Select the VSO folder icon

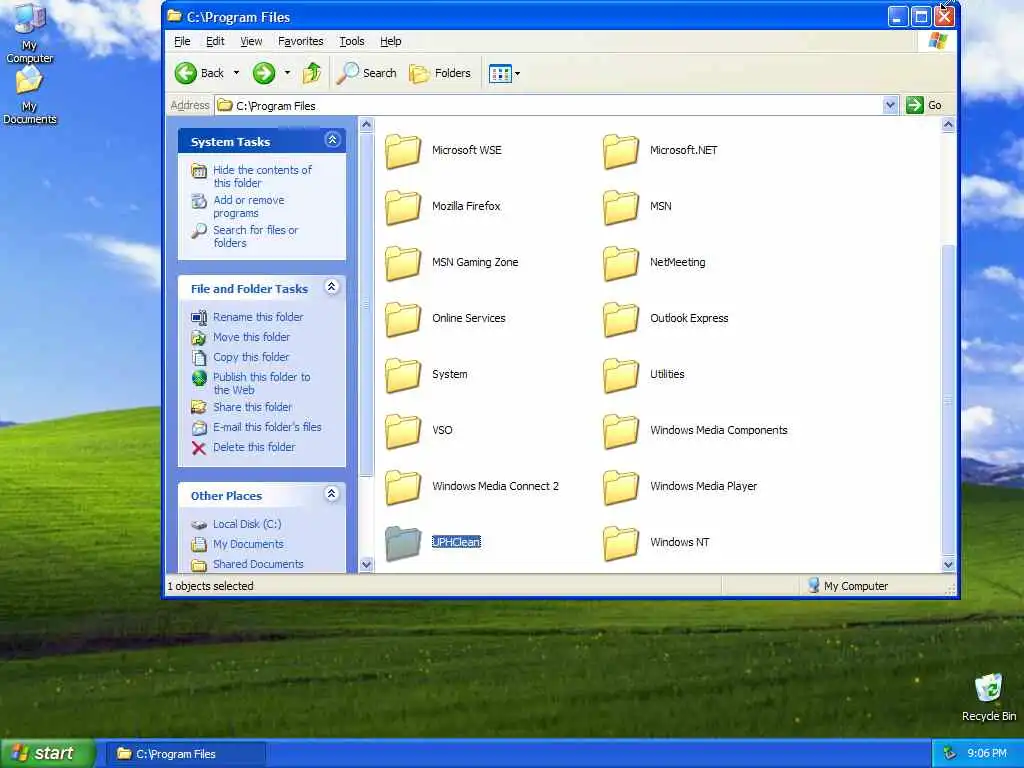402,432
